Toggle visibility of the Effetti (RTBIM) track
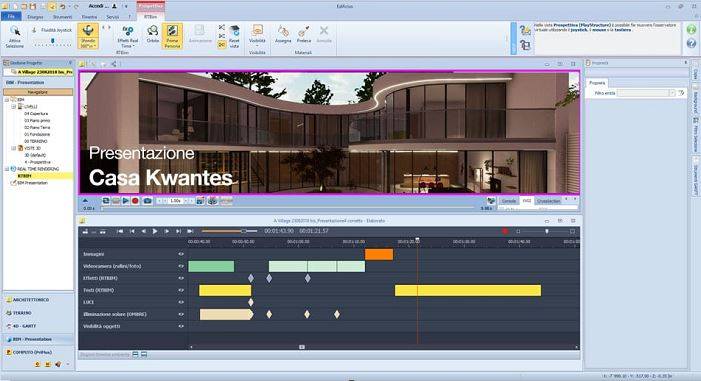 point(181,278)
